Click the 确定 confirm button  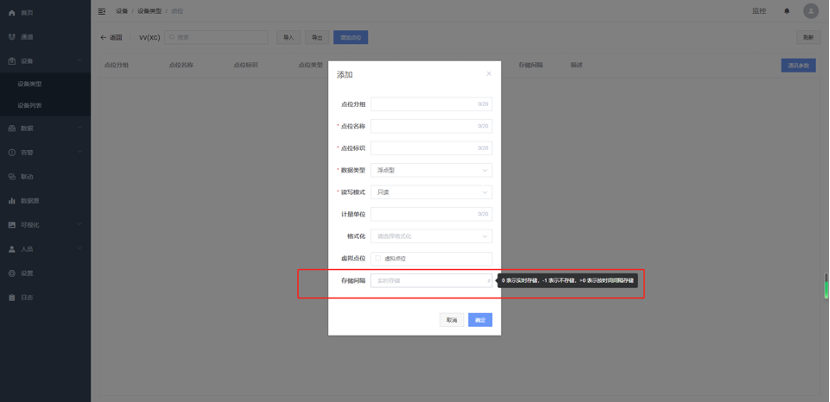(x=480, y=320)
